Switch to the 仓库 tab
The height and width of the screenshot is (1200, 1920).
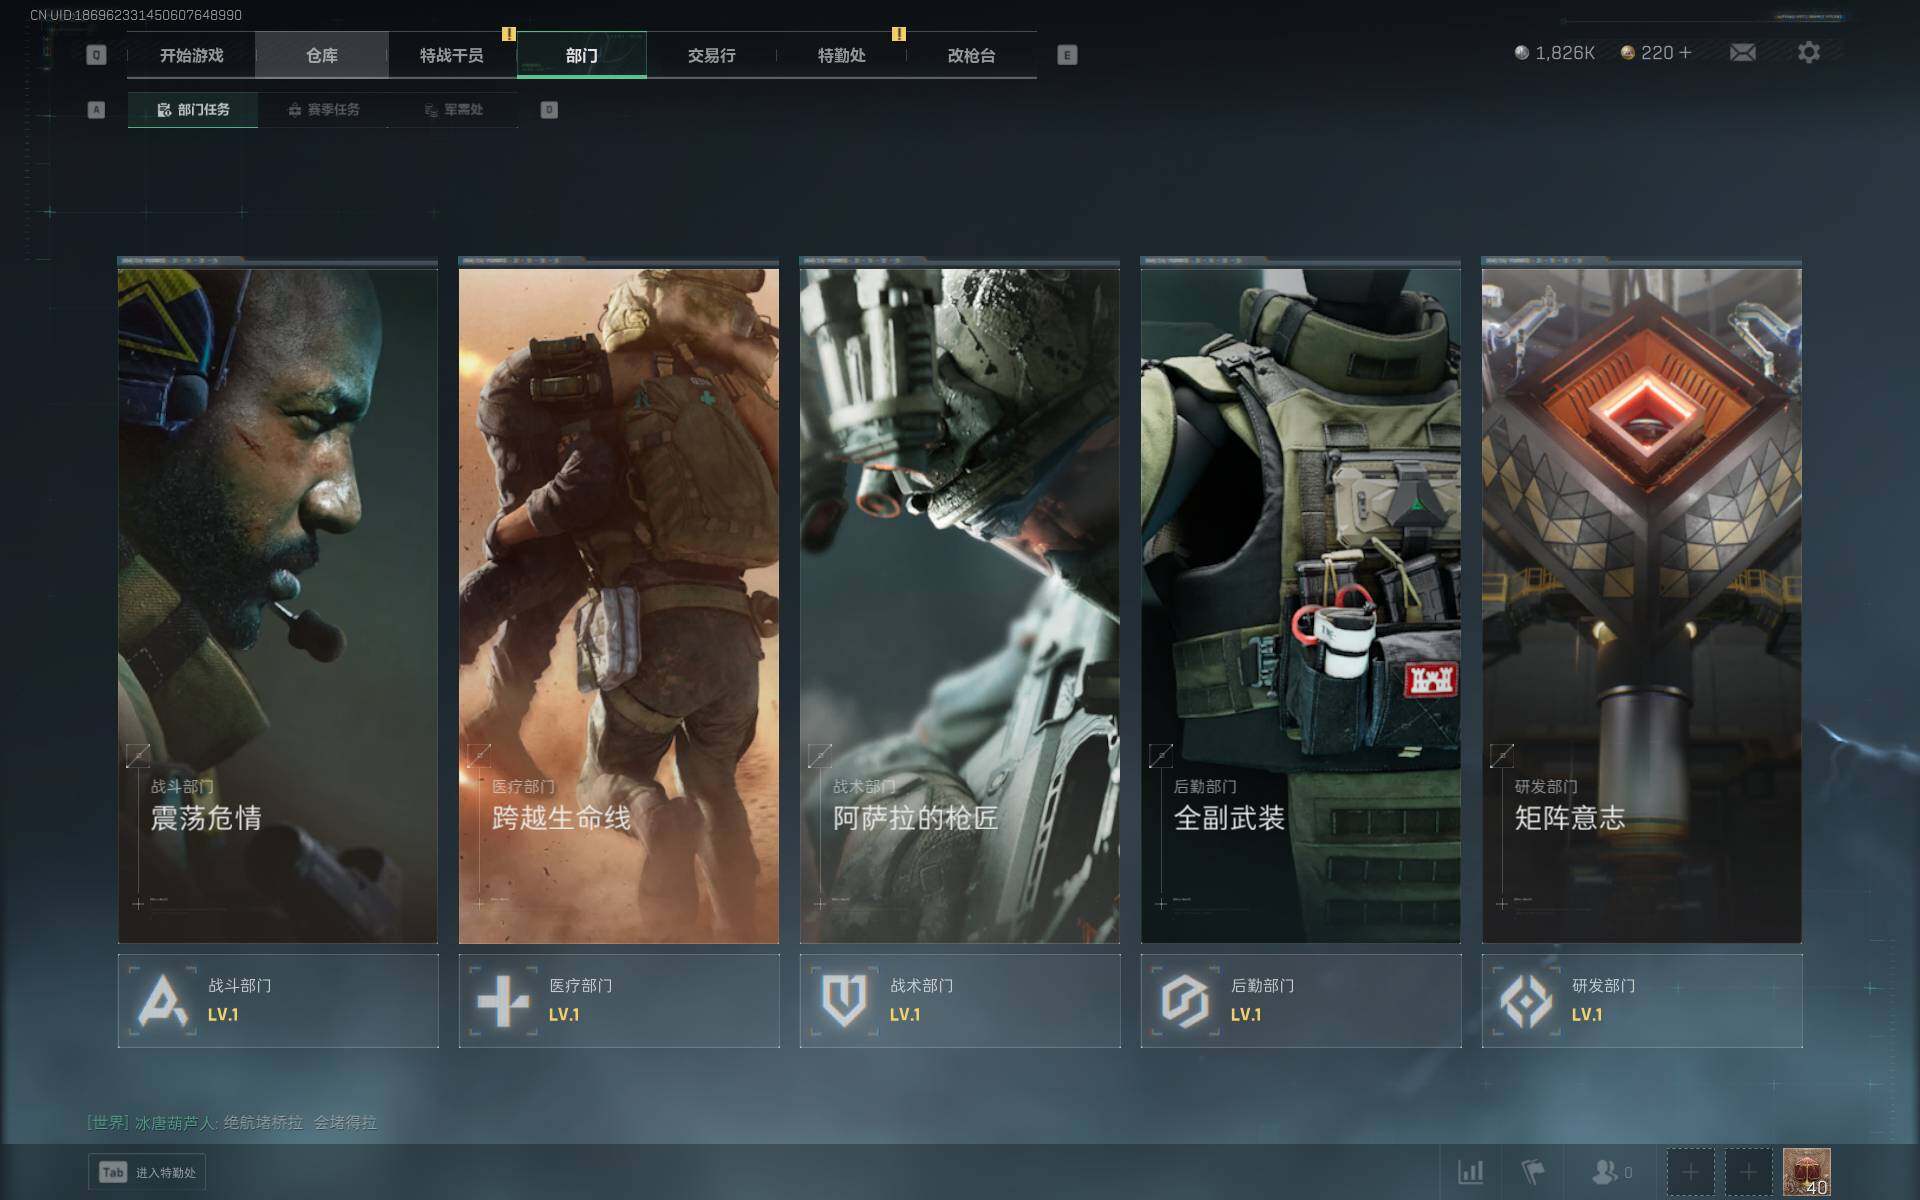tap(321, 55)
